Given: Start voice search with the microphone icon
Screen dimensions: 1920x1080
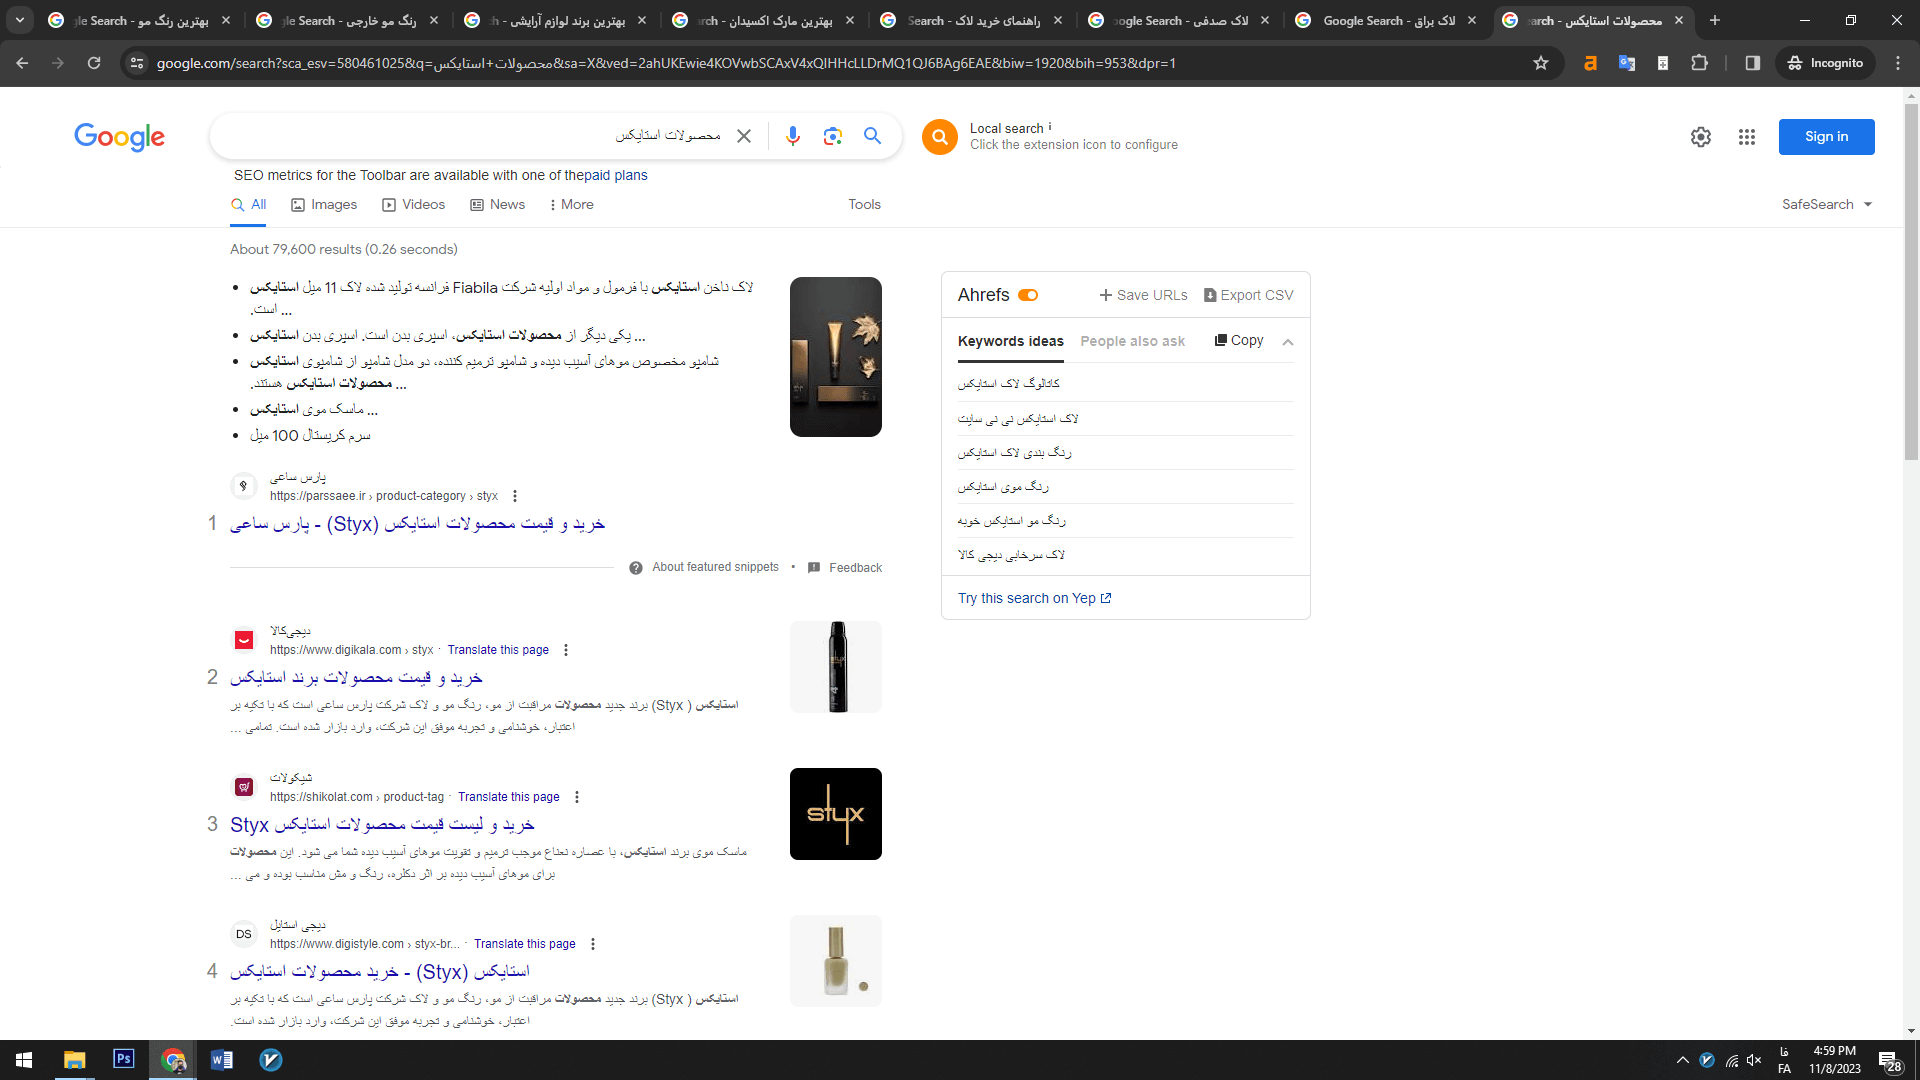Looking at the screenshot, I should click(x=793, y=136).
